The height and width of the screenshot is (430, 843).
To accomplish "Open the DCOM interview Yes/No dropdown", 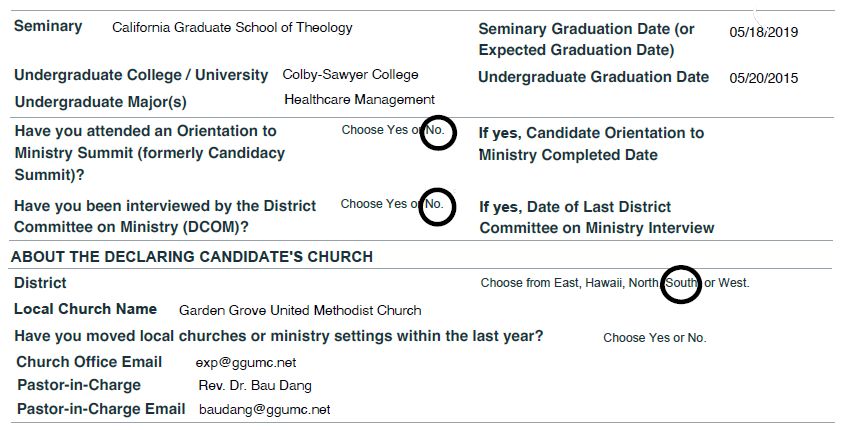I will coord(392,204).
